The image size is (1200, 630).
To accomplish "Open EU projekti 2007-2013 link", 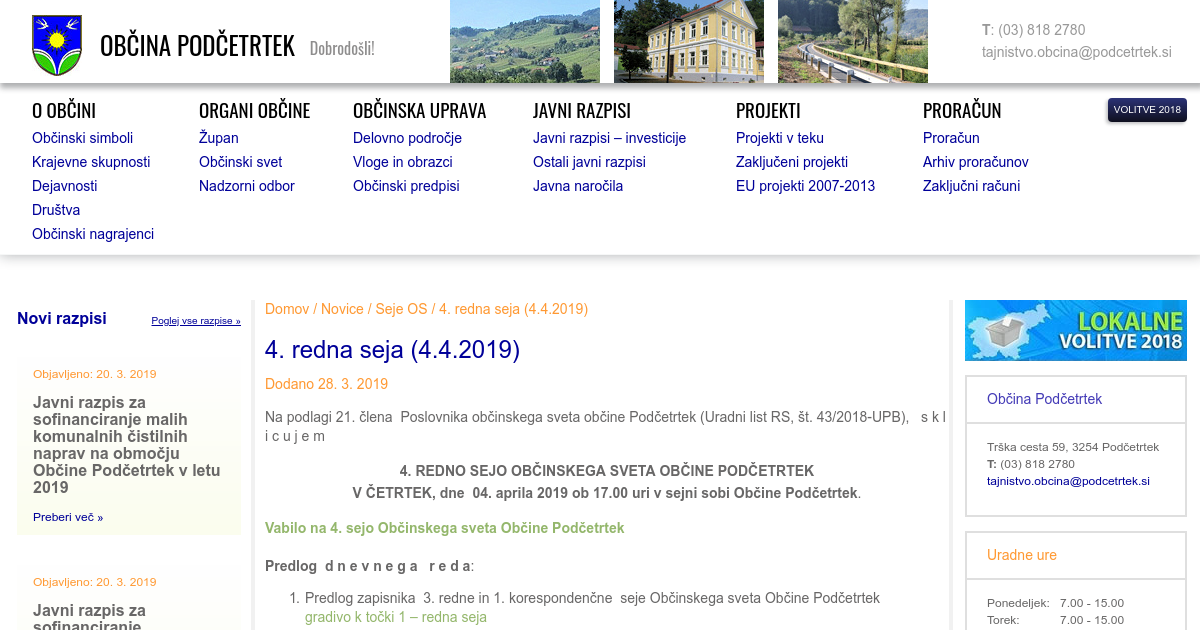I will point(805,186).
